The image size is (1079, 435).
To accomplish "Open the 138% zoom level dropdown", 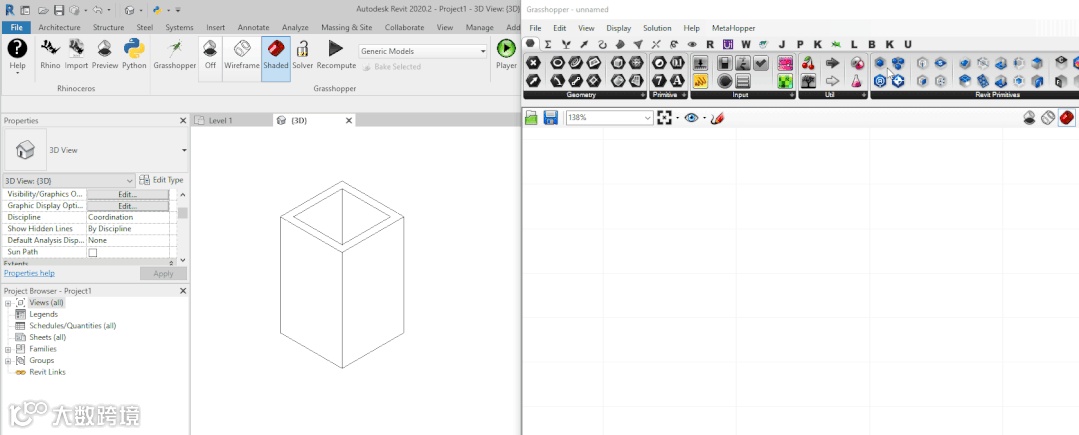I will pyautogui.click(x=609, y=118).
